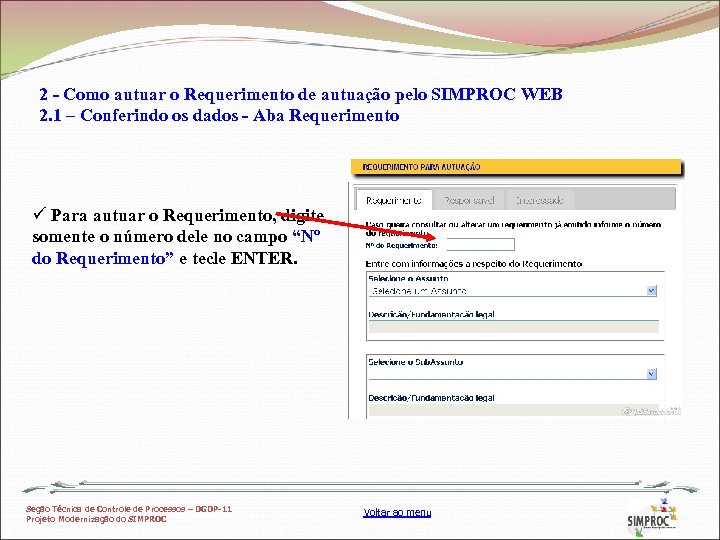Switch to the Responsável tab
The height and width of the screenshot is (540, 720).
[469, 200]
